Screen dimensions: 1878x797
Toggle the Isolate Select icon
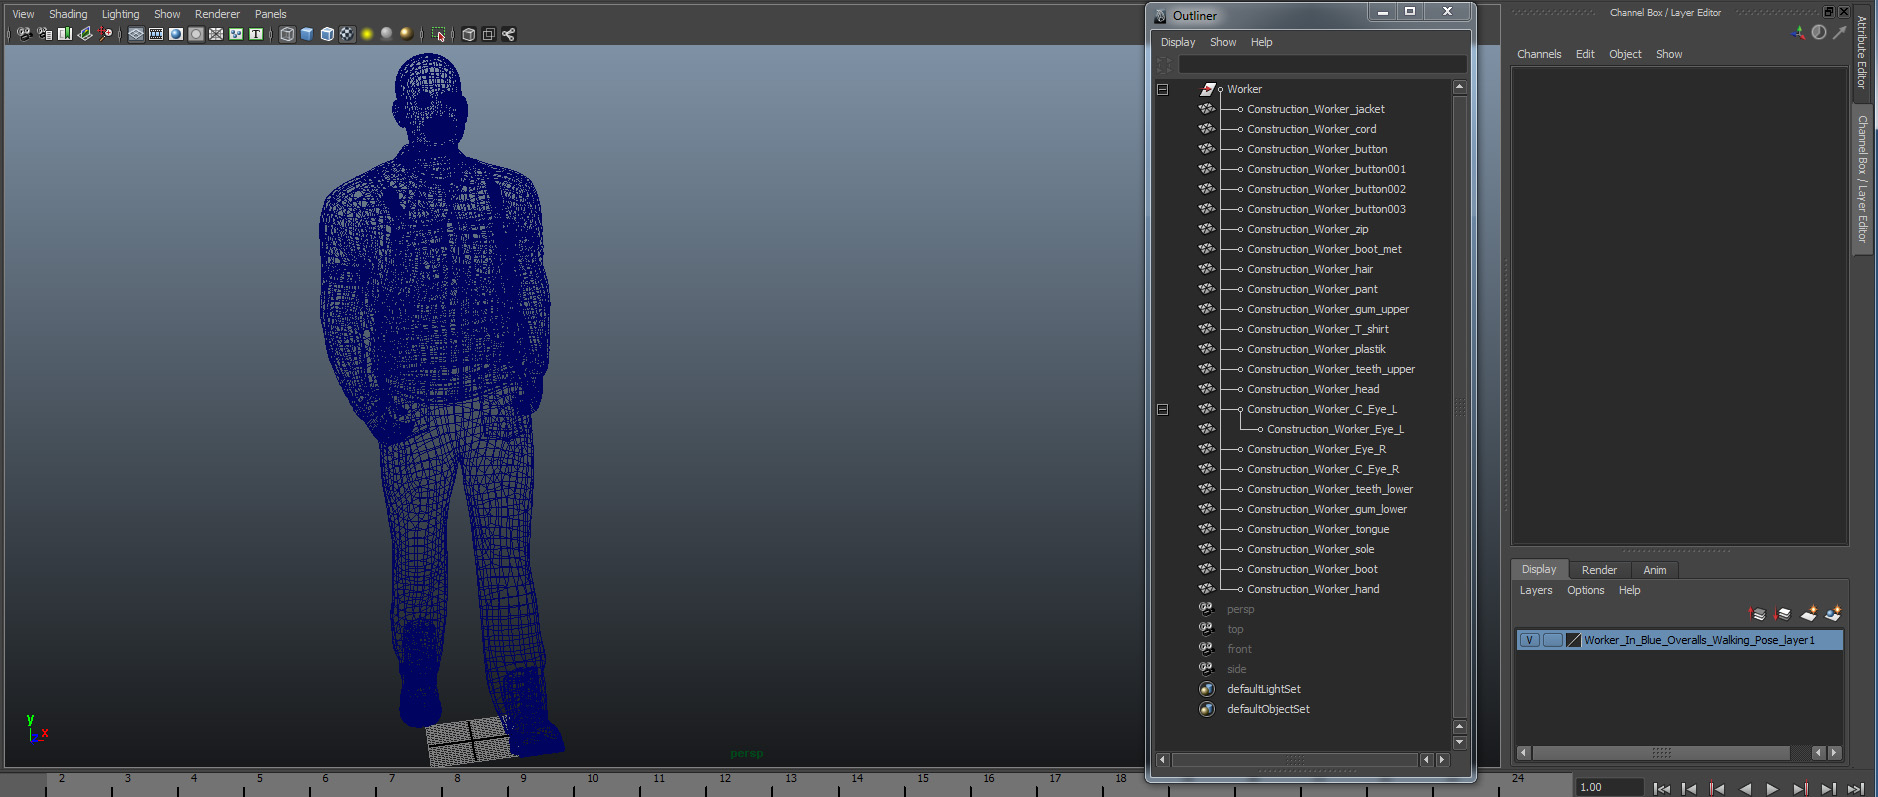pyautogui.click(x=438, y=34)
